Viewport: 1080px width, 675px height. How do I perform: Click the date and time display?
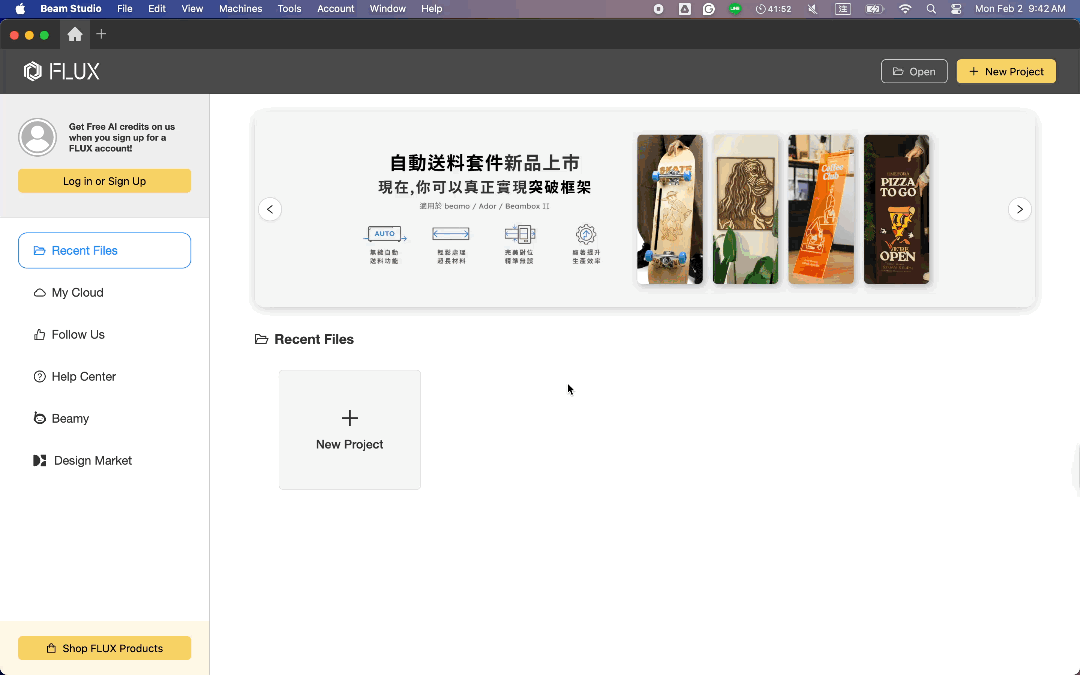1020,9
